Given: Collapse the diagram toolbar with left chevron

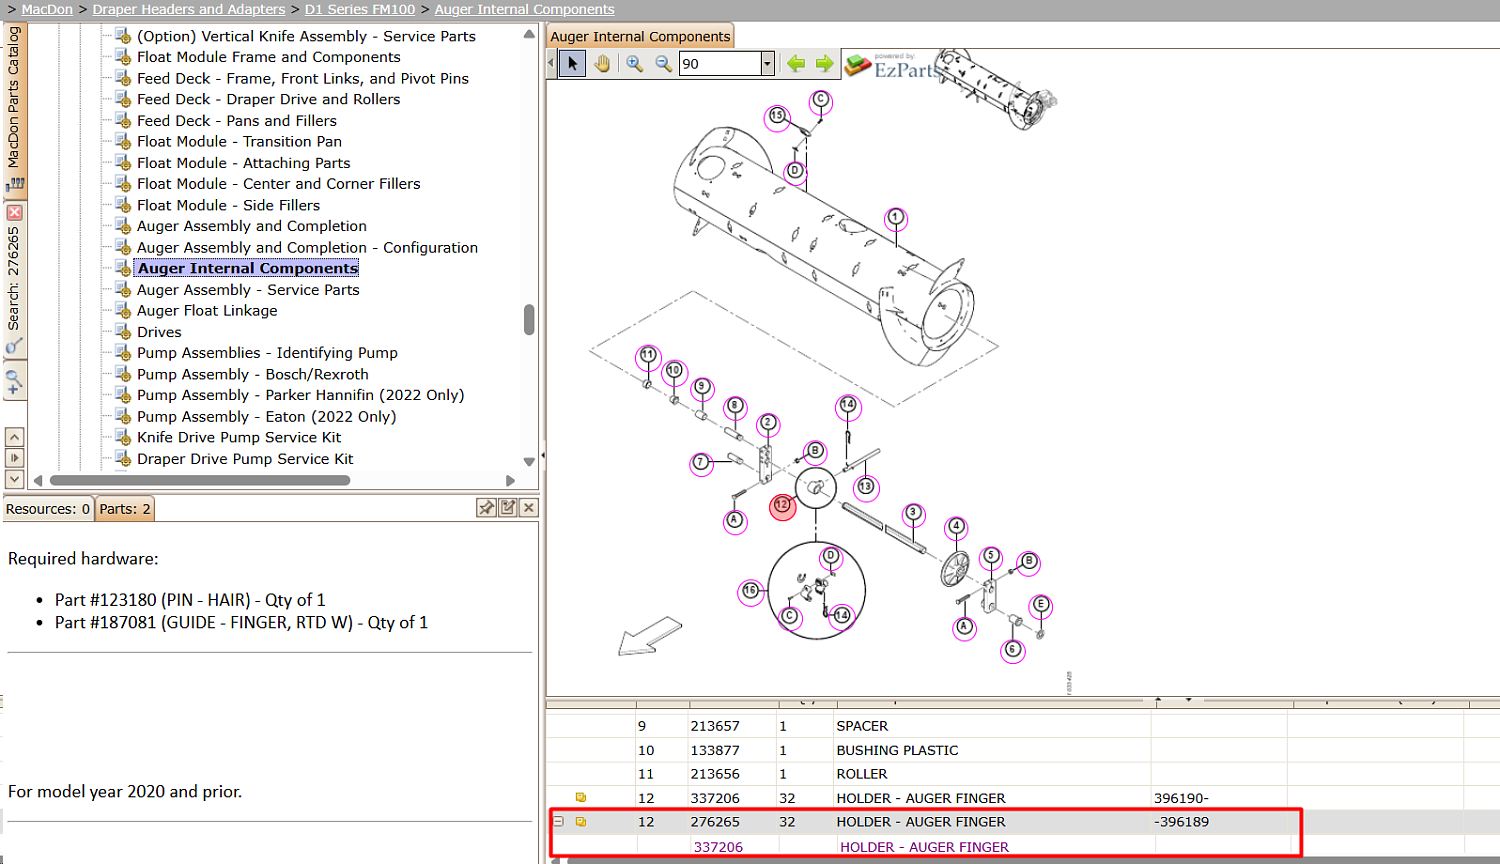Looking at the screenshot, I should point(551,63).
